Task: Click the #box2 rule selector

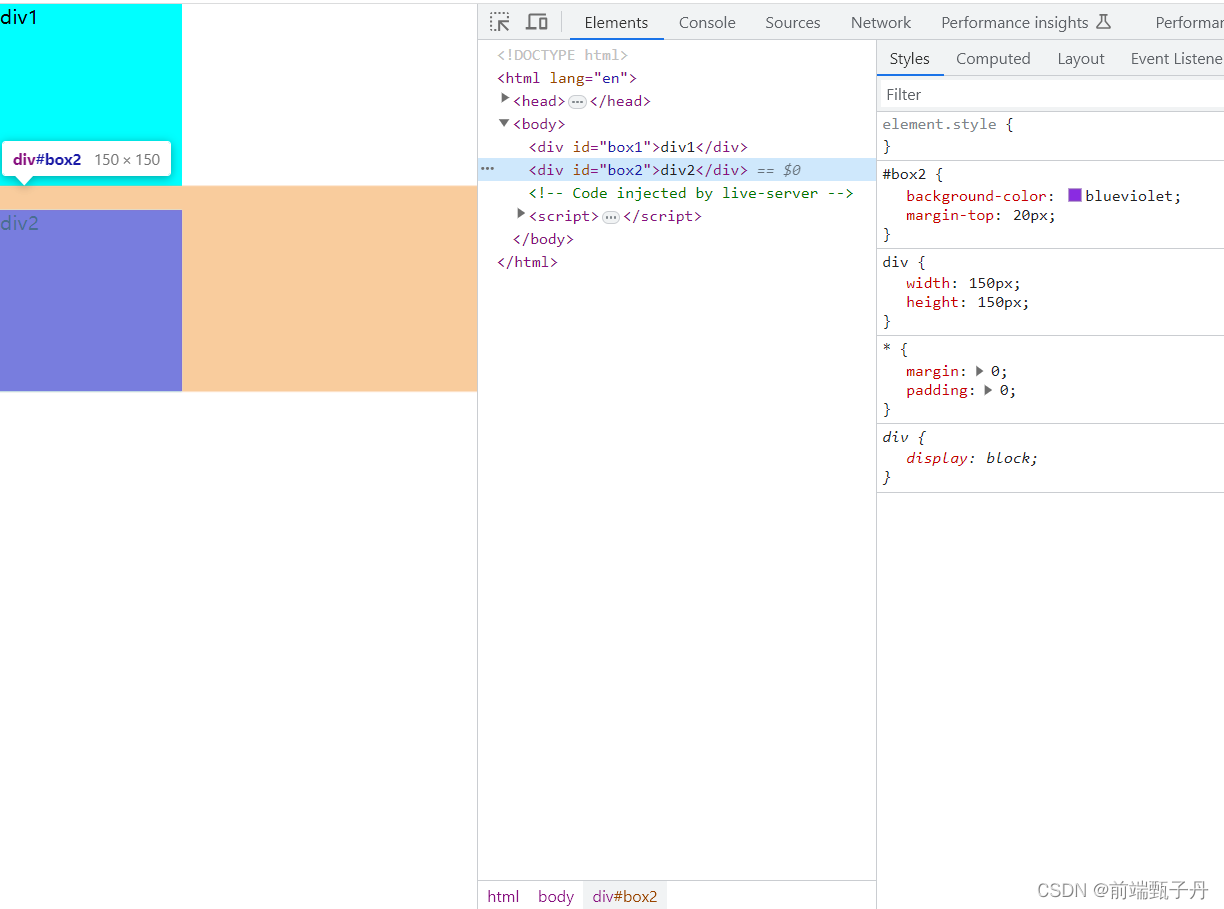Action: coord(905,174)
